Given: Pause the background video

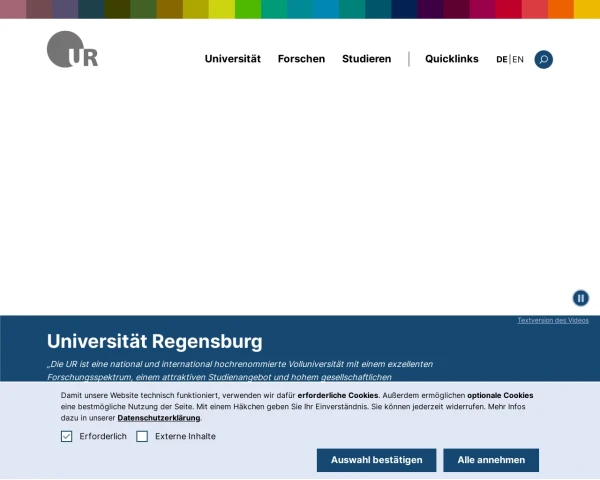Looking at the screenshot, I should [x=580, y=298].
